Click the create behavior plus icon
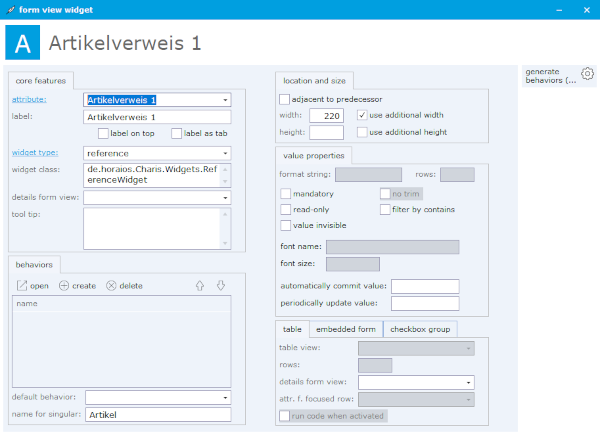The image size is (600, 435). pos(65,286)
